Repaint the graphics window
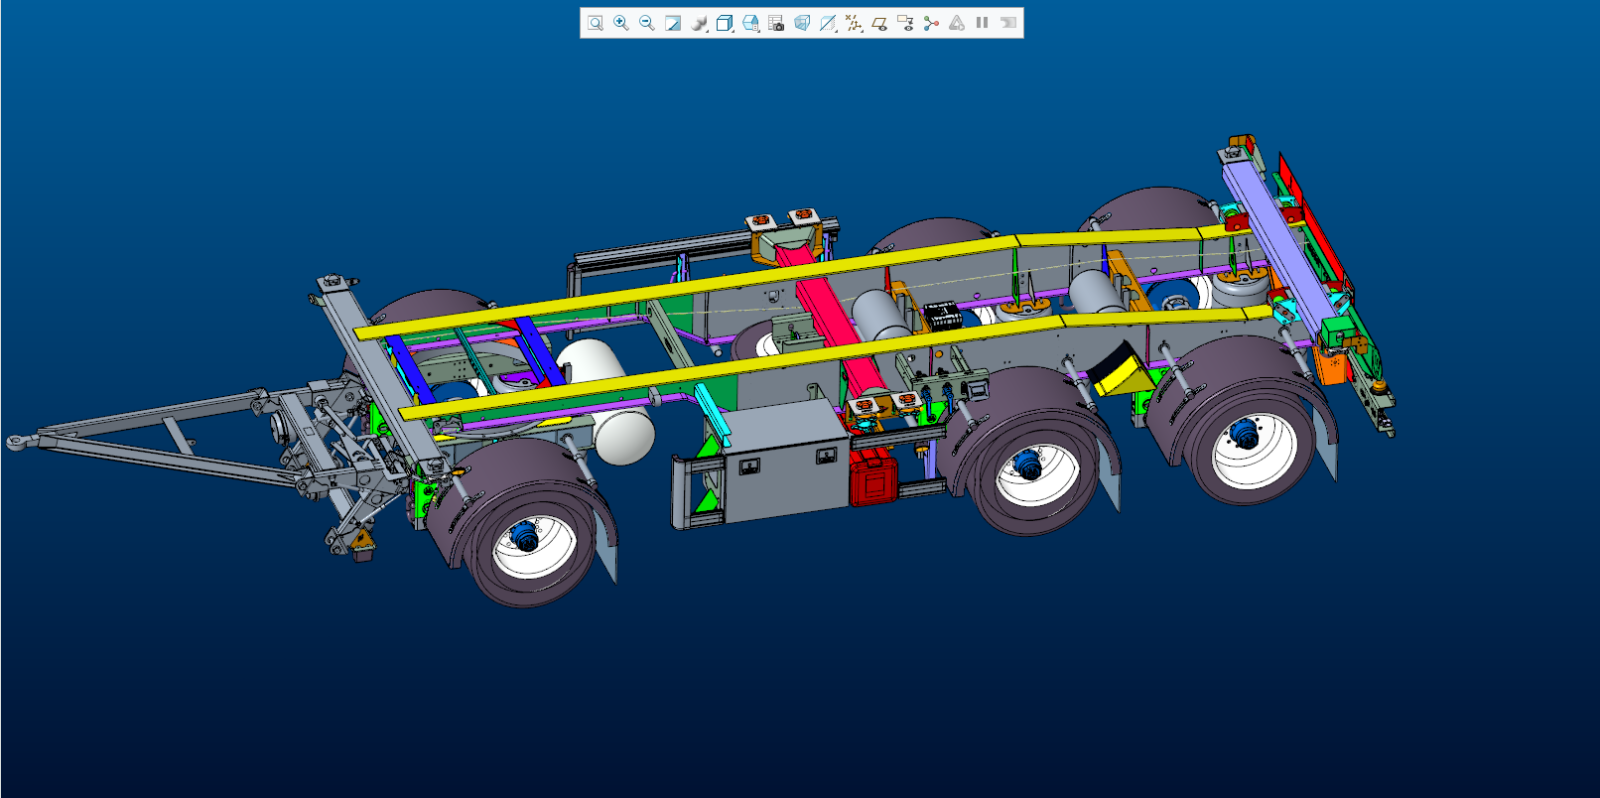This screenshot has height=798, width=1600. click(673, 23)
